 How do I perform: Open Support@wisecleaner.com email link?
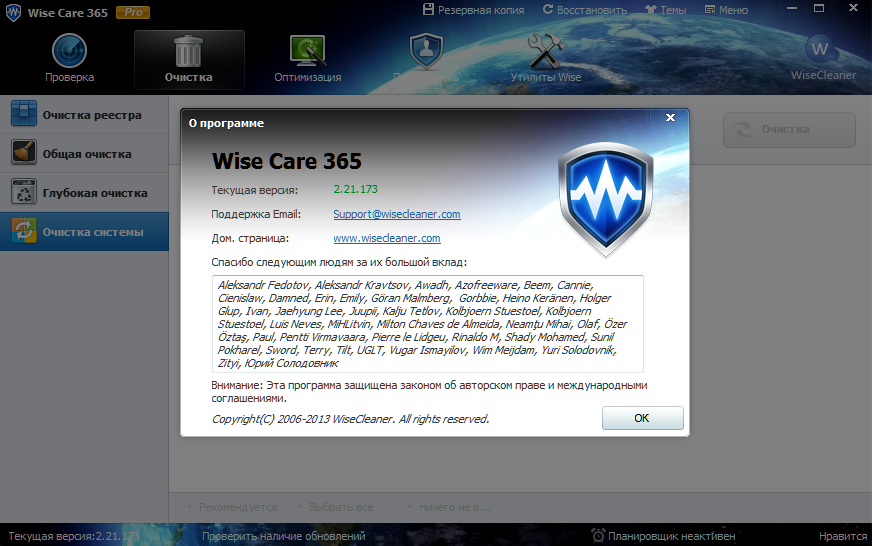(x=397, y=214)
